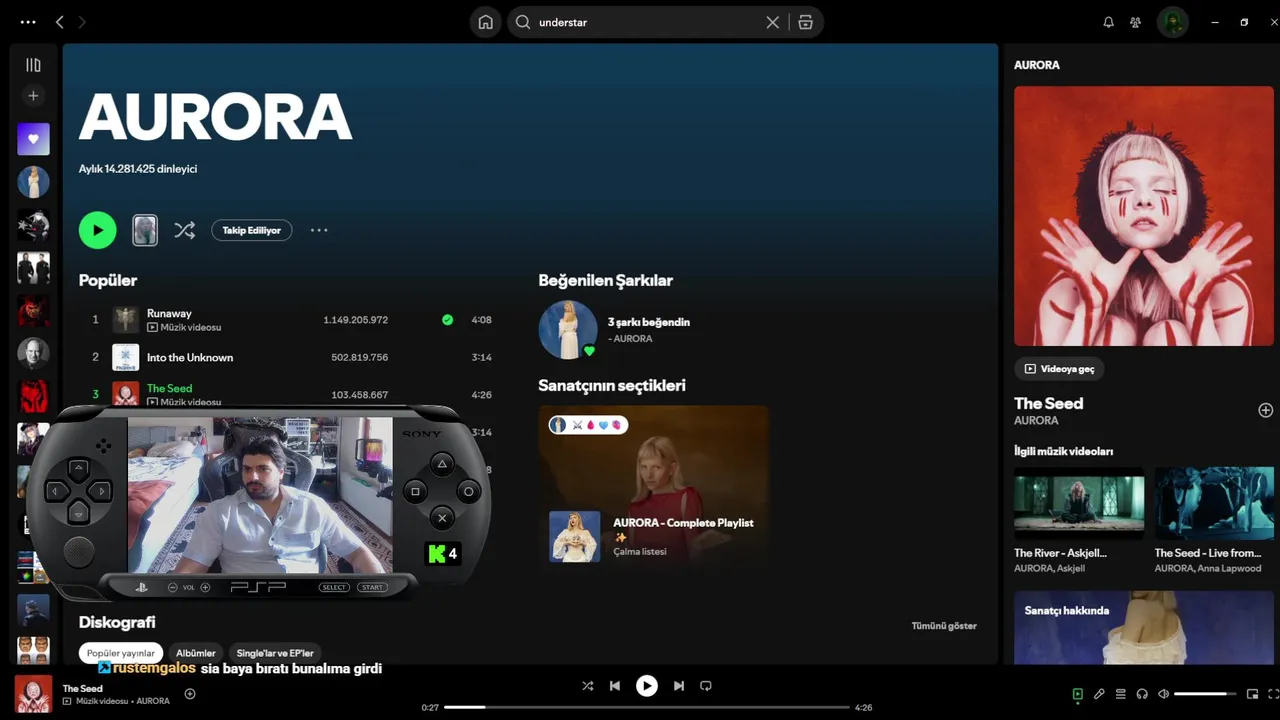Open connect to a device icon

point(1142,694)
